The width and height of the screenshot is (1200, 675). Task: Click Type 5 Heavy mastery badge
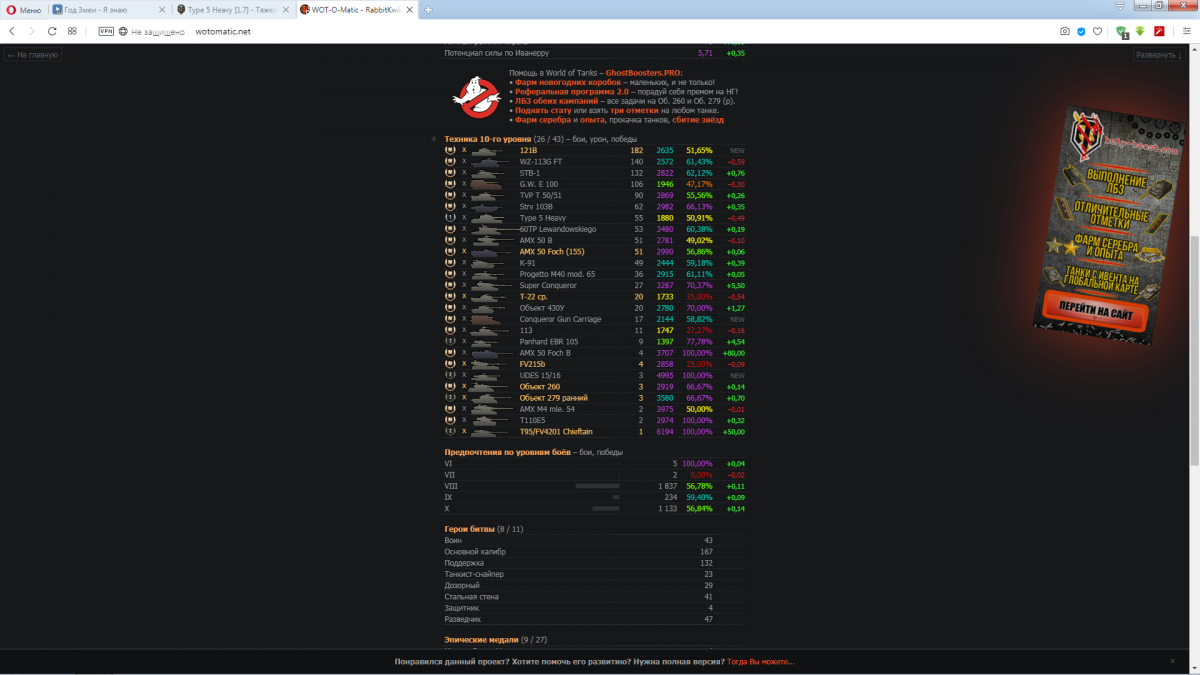450,218
